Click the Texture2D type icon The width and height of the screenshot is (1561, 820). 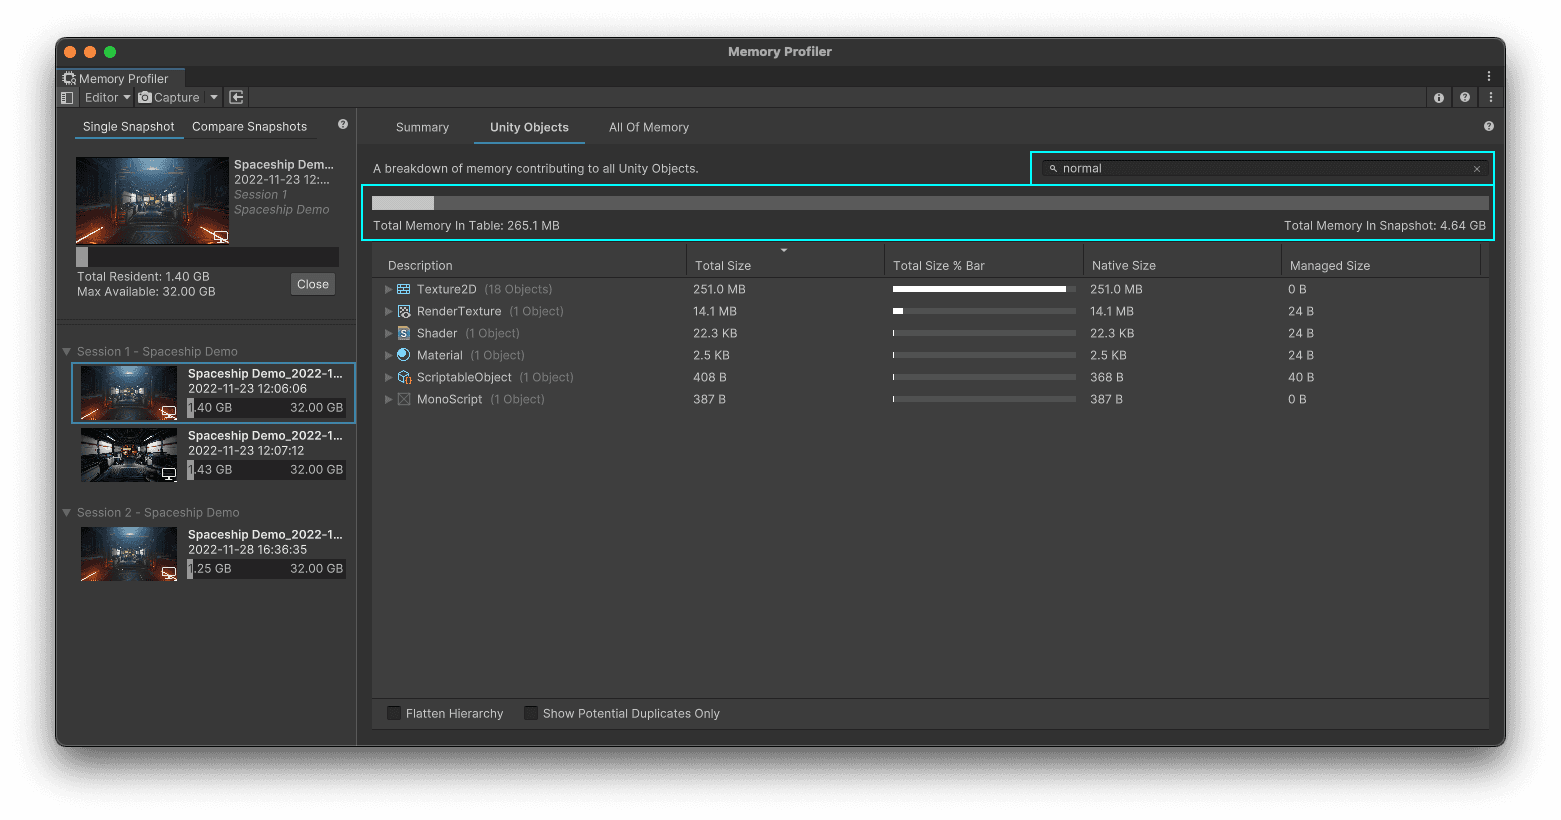pos(404,289)
